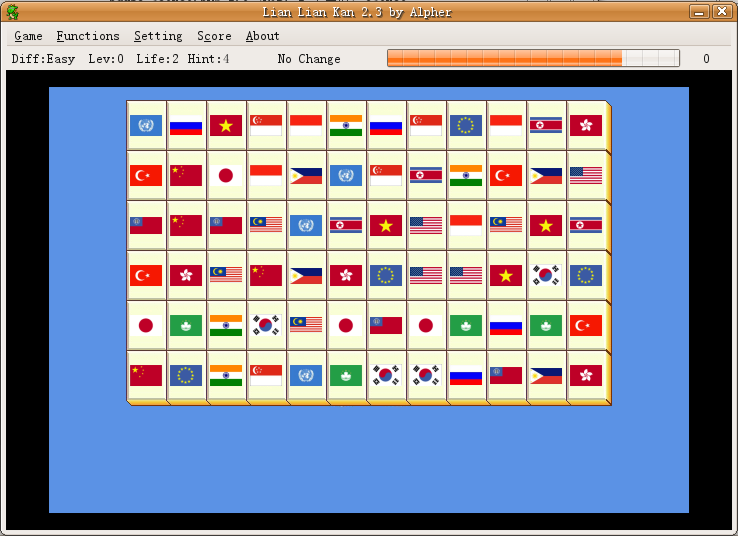The width and height of the screenshot is (738, 536).
Task: Click the 'Lev:0' level indicator
Action: tap(106, 59)
